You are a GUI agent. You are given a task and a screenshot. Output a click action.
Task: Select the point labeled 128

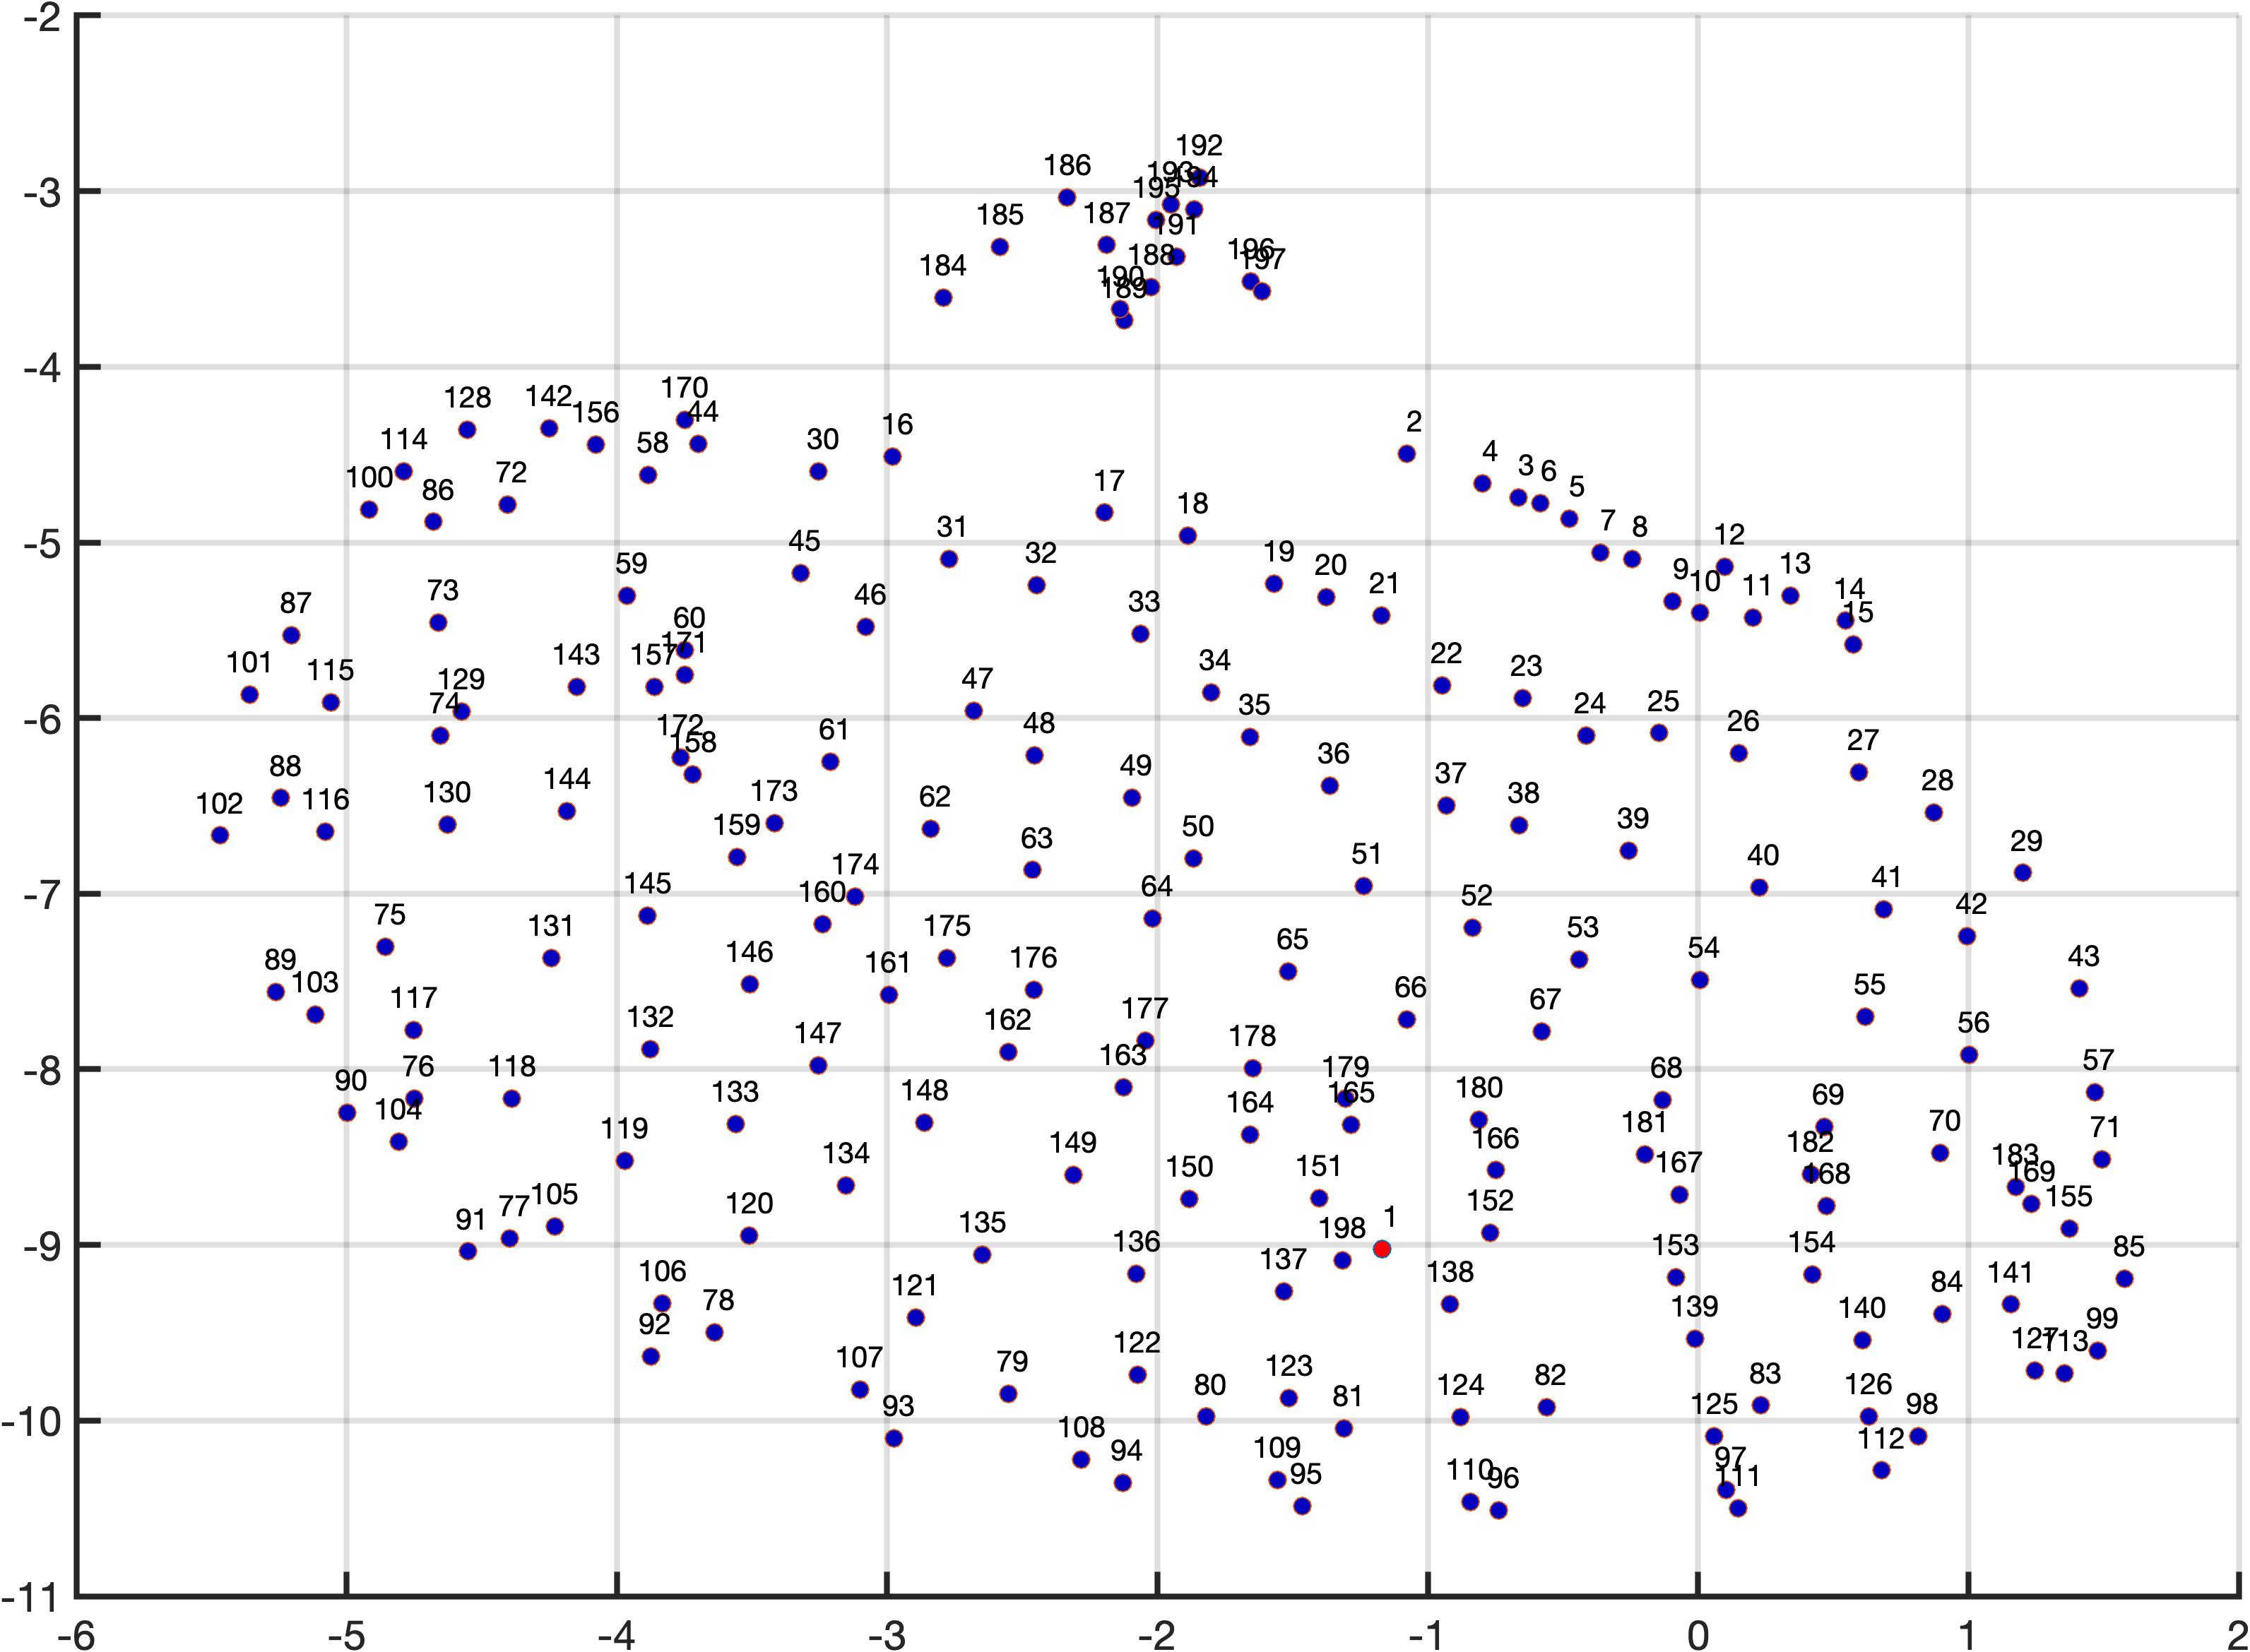coord(467,430)
